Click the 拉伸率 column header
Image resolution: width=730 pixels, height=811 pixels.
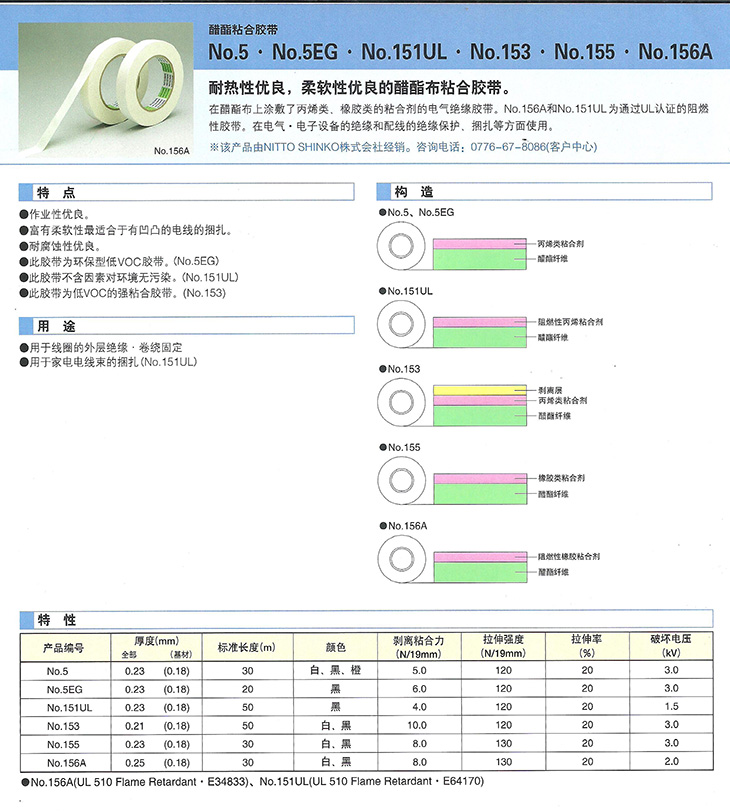[x=587, y=646]
